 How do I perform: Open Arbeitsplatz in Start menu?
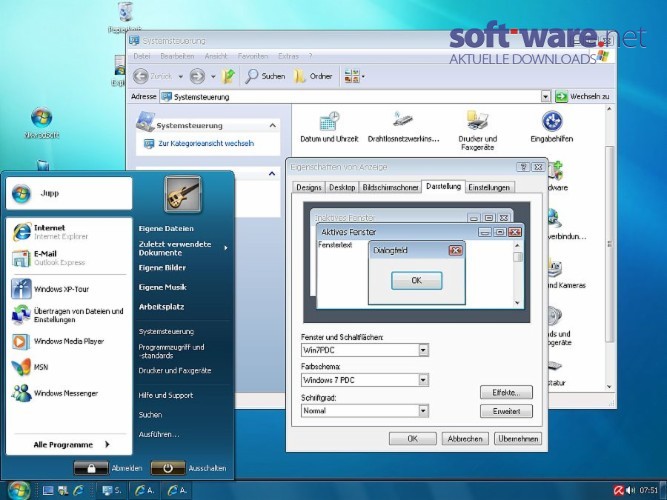(161, 306)
